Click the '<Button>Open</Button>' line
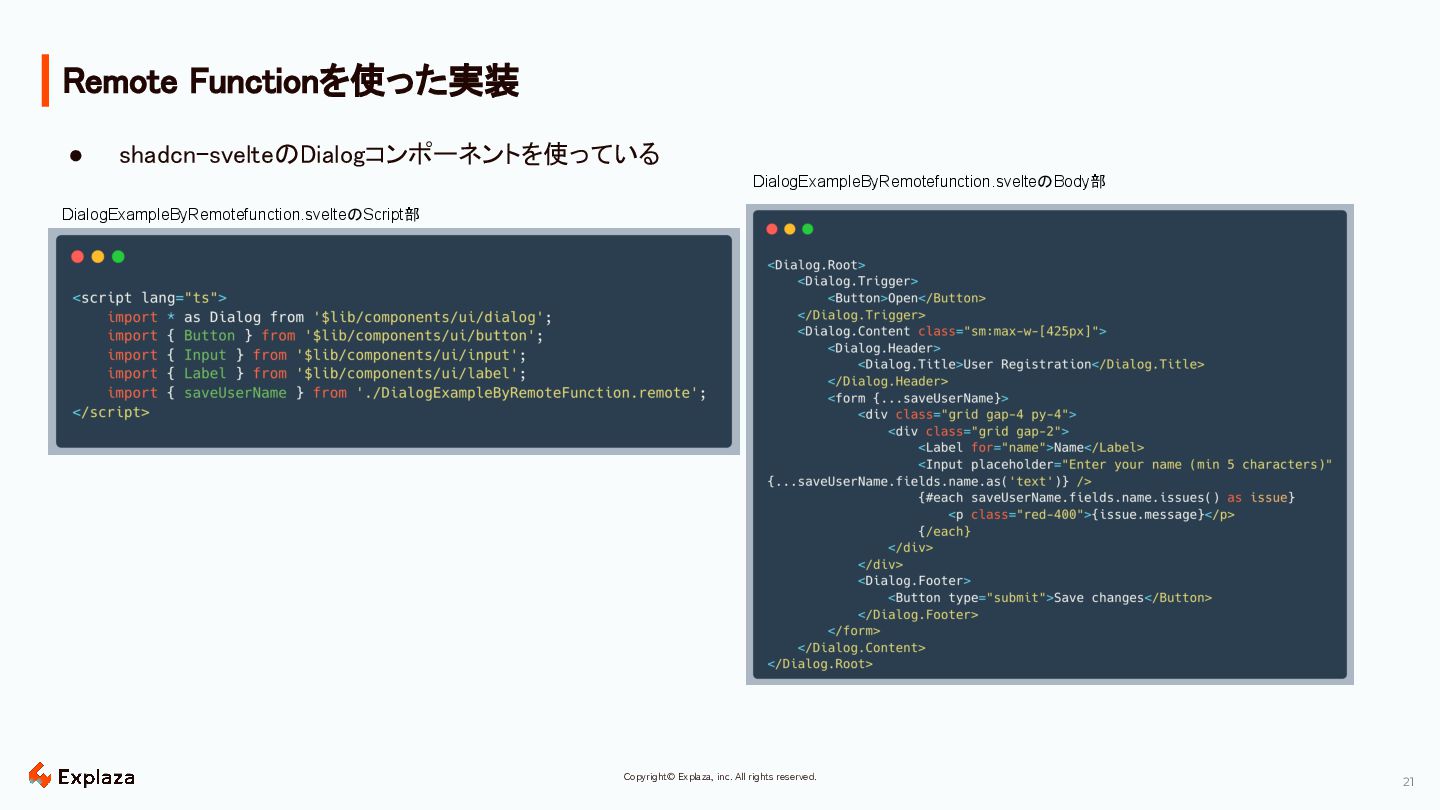The height and width of the screenshot is (810, 1440). 906,298
